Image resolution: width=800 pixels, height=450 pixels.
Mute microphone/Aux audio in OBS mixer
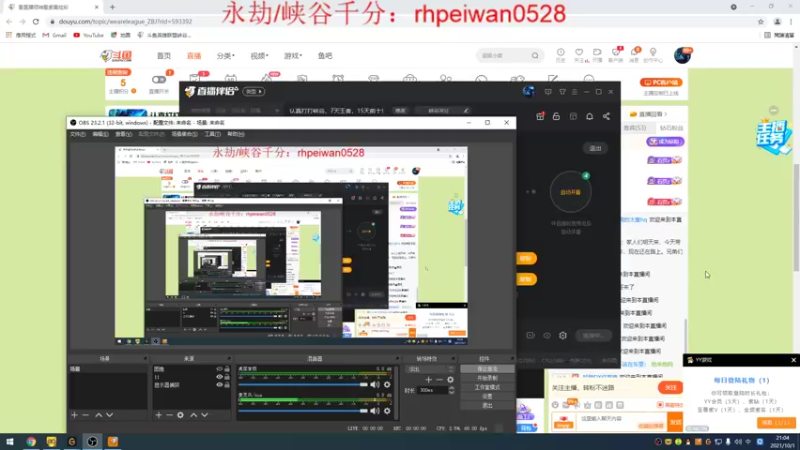pyautogui.click(x=375, y=411)
